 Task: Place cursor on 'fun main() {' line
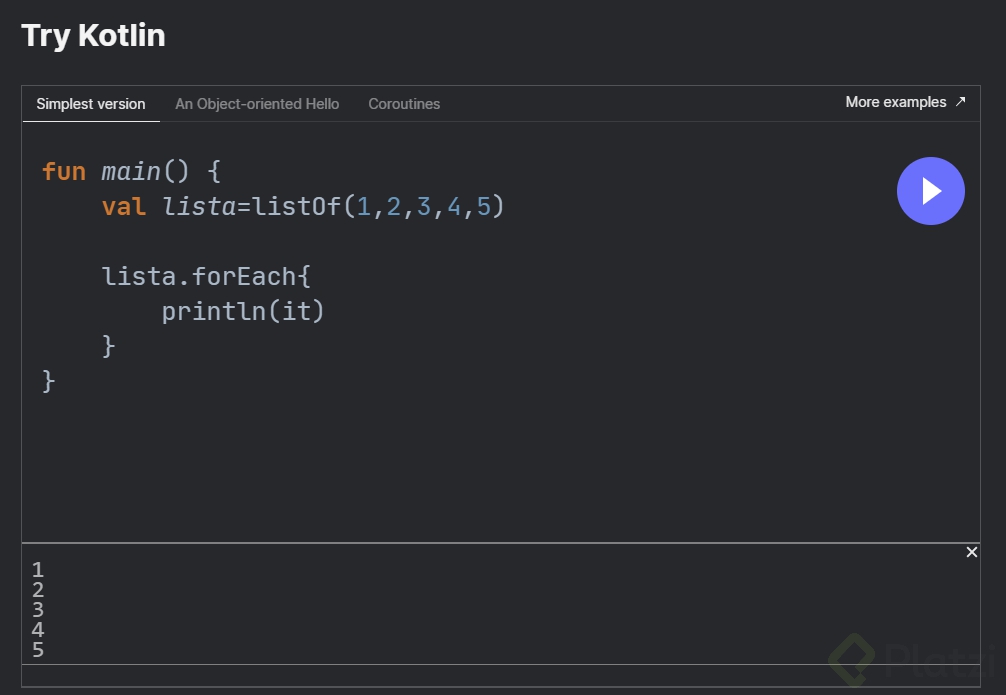[132, 172]
